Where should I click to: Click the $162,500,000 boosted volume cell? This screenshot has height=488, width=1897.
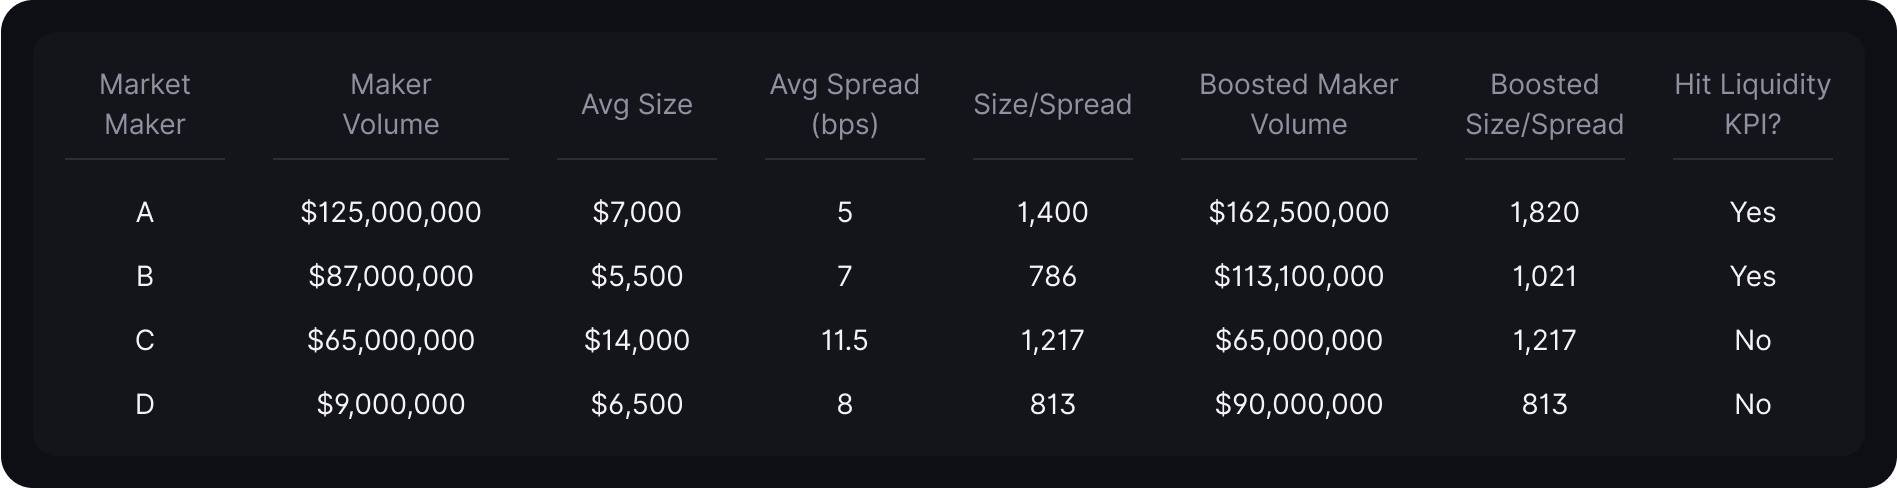tap(1299, 212)
